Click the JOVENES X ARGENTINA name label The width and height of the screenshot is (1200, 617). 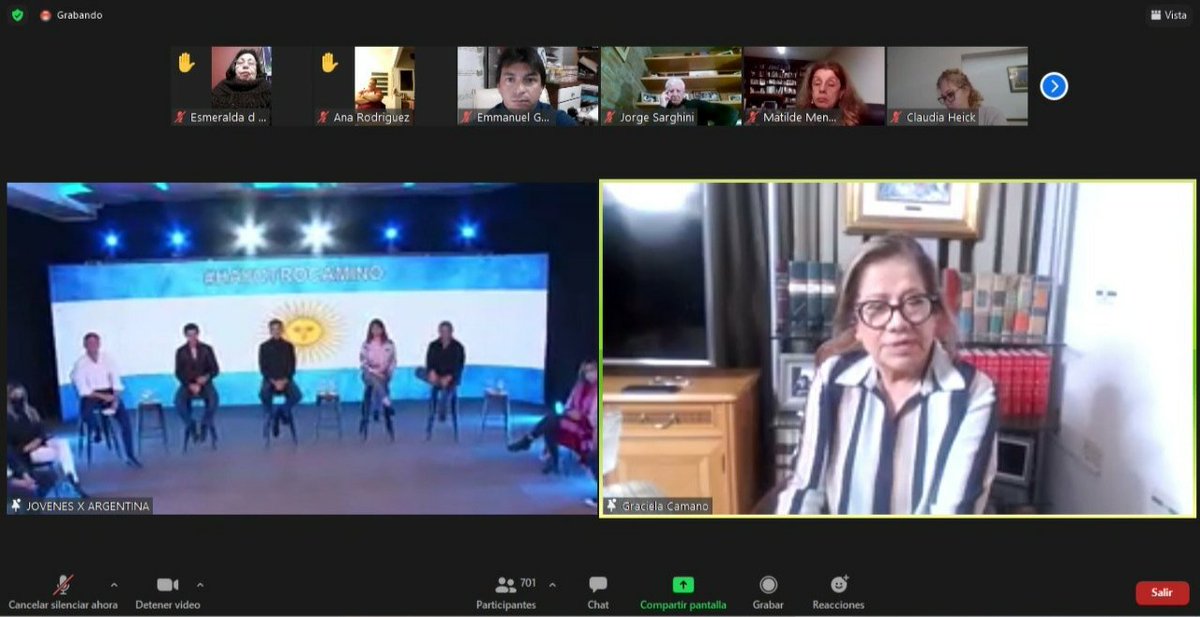88,506
